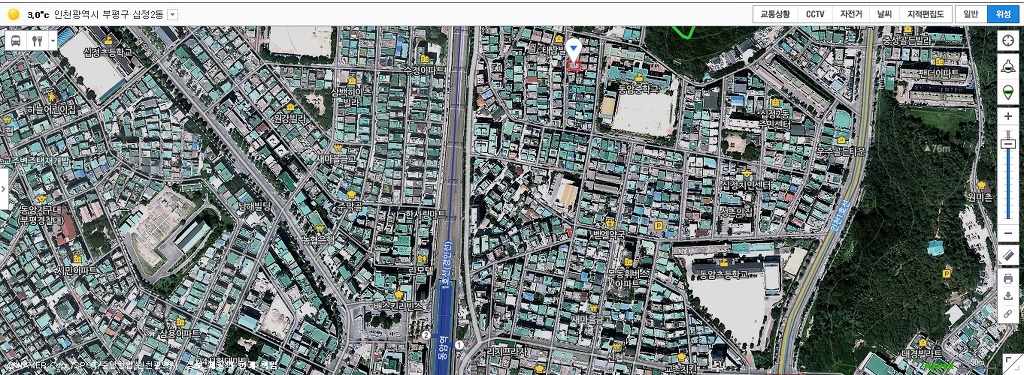
Task: Show bus stops with the bus icon
Action: point(16,40)
